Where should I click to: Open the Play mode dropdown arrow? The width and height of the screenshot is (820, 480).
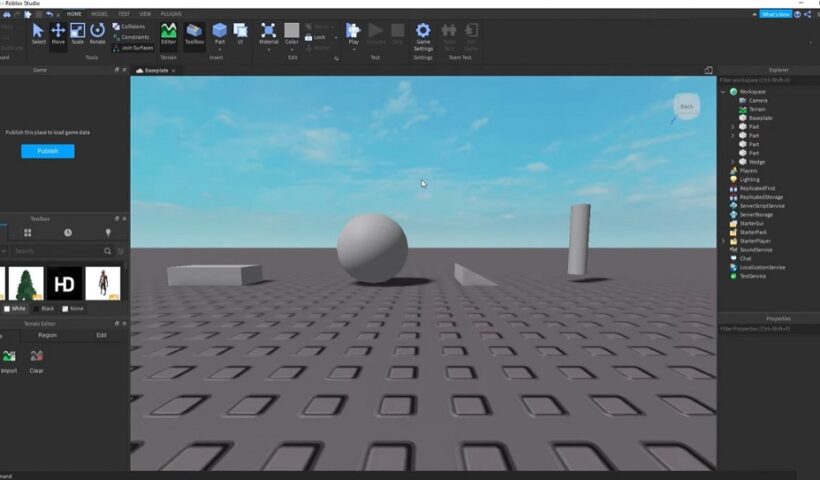(x=354, y=50)
